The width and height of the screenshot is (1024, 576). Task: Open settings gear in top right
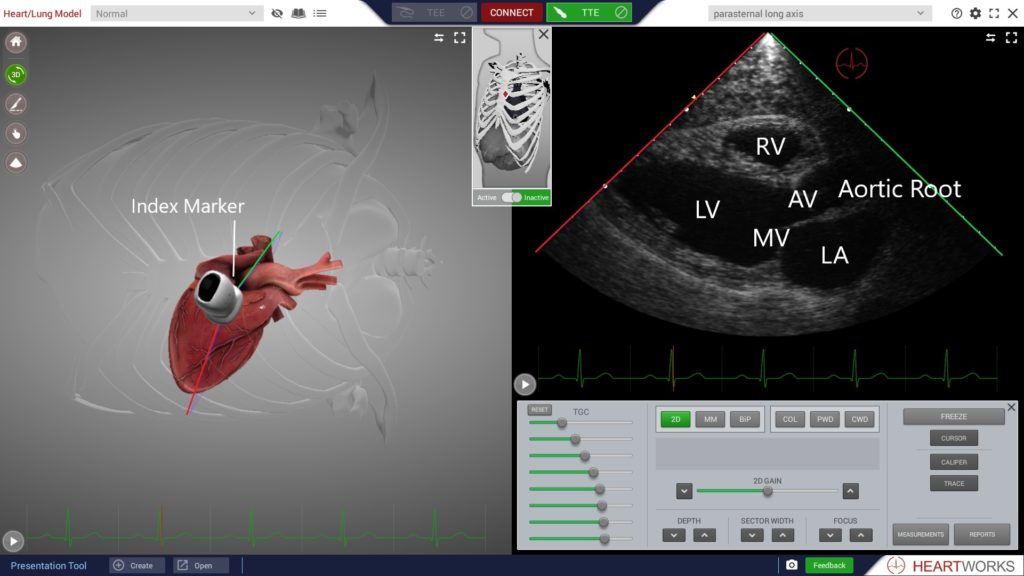pyautogui.click(x=975, y=13)
